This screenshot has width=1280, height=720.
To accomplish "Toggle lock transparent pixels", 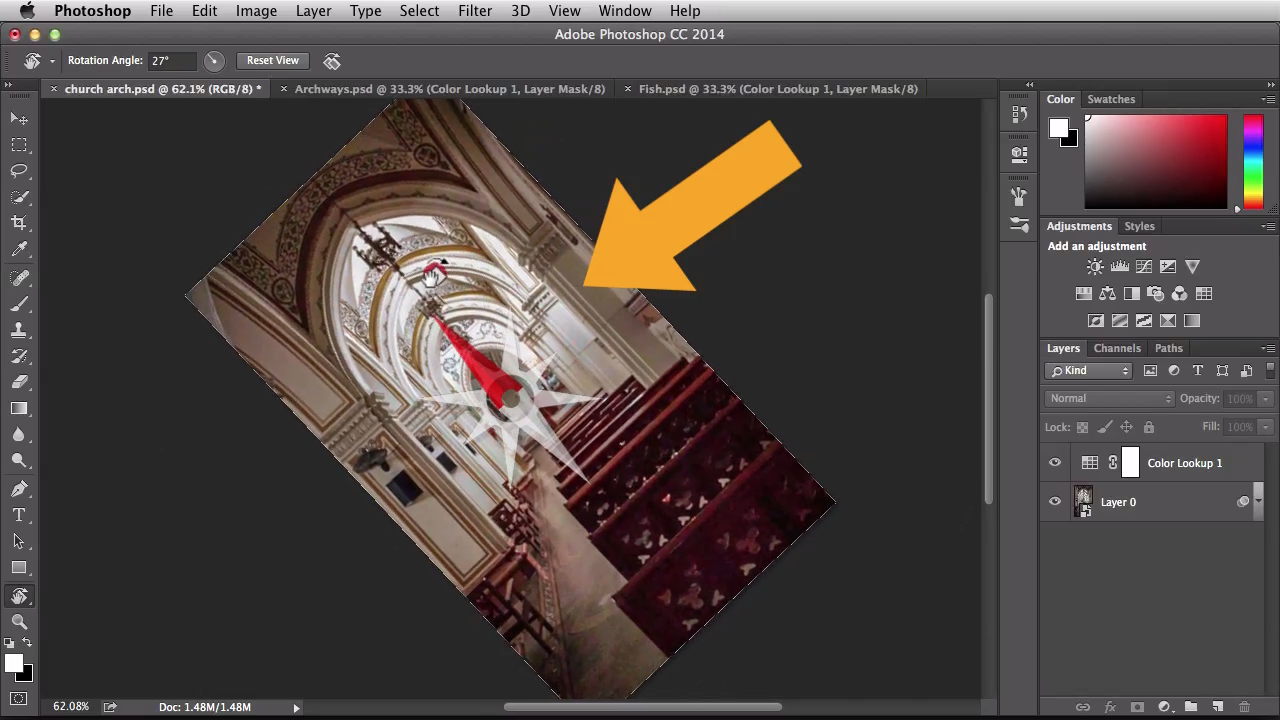I will click(x=1082, y=427).
